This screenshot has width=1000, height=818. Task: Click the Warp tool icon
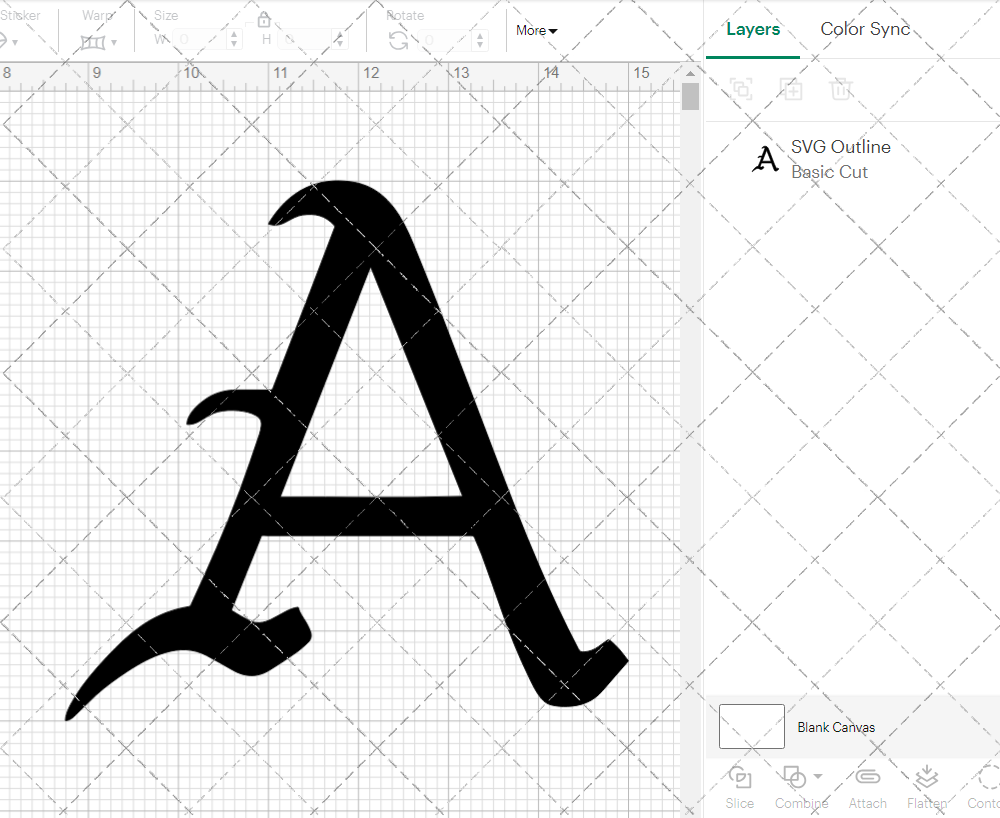pyautogui.click(x=95, y=40)
